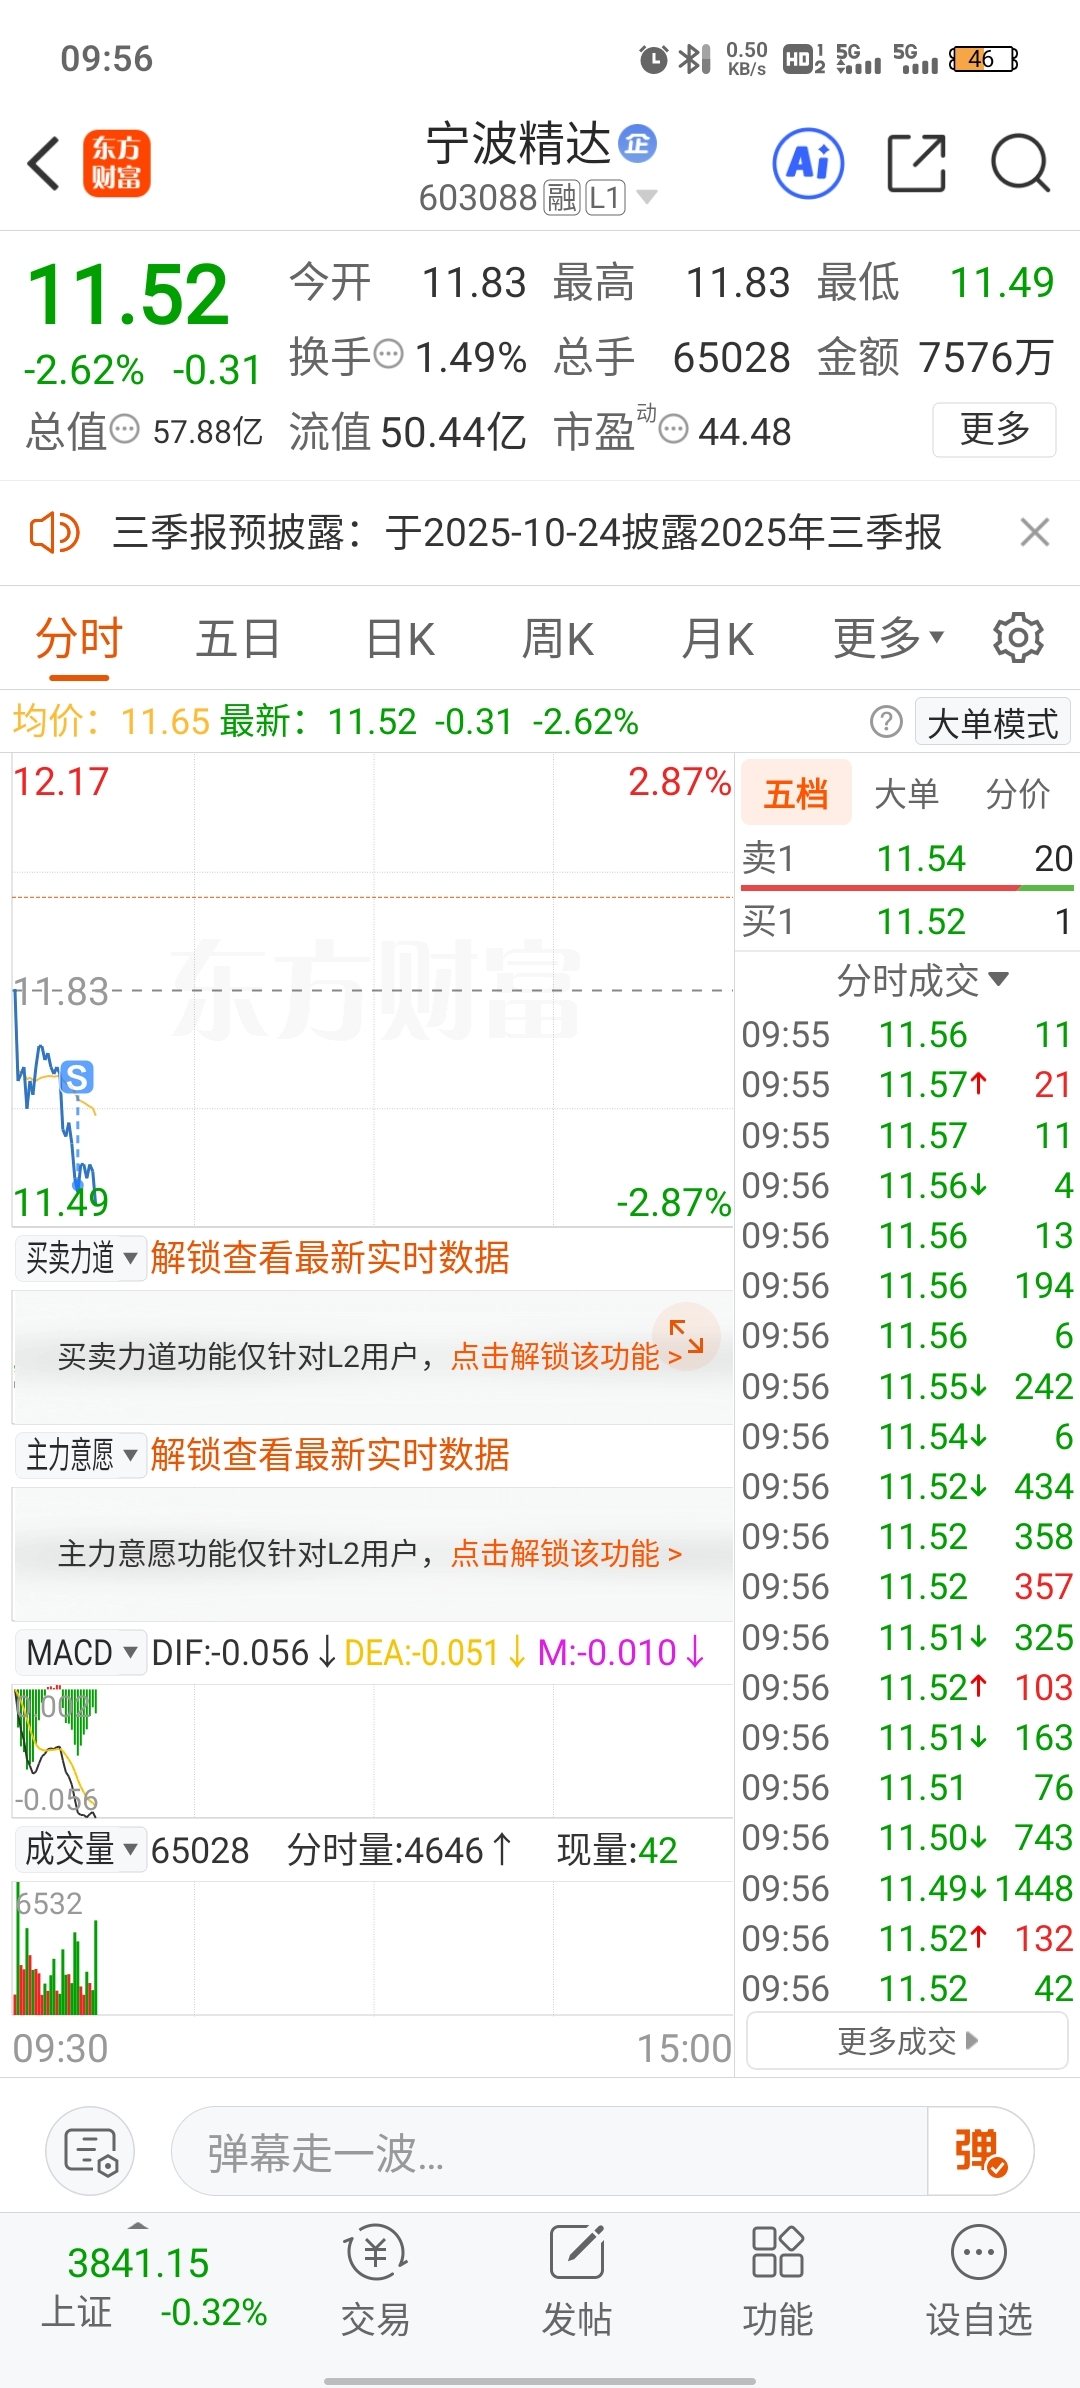Tap the L1 level badge
Image resolution: width=1080 pixels, height=2388 pixels.
point(605,198)
